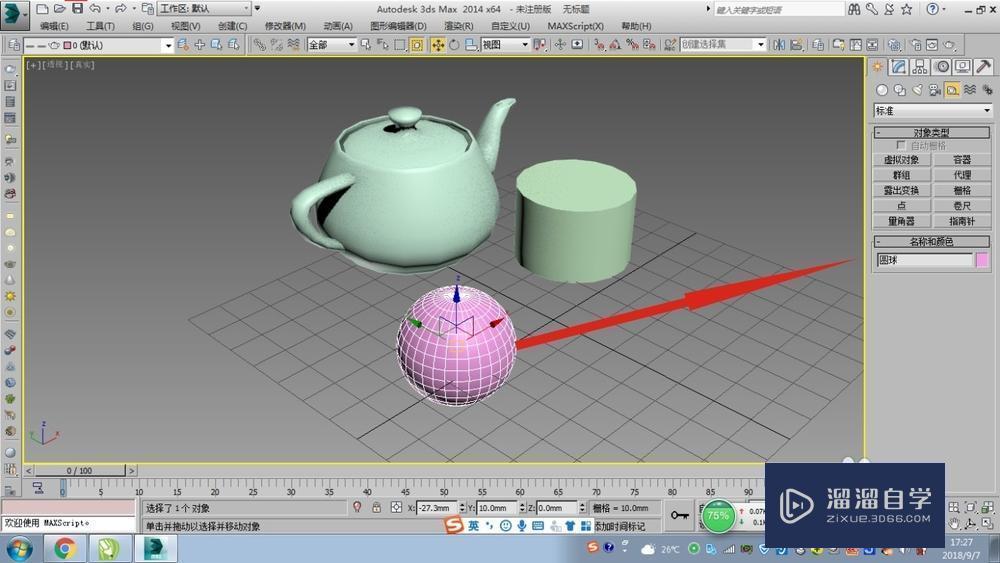Toggle Window/Crossing selection mode
Image resolution: width=1000 pixels, height=563 pixels.
(417, 45)
